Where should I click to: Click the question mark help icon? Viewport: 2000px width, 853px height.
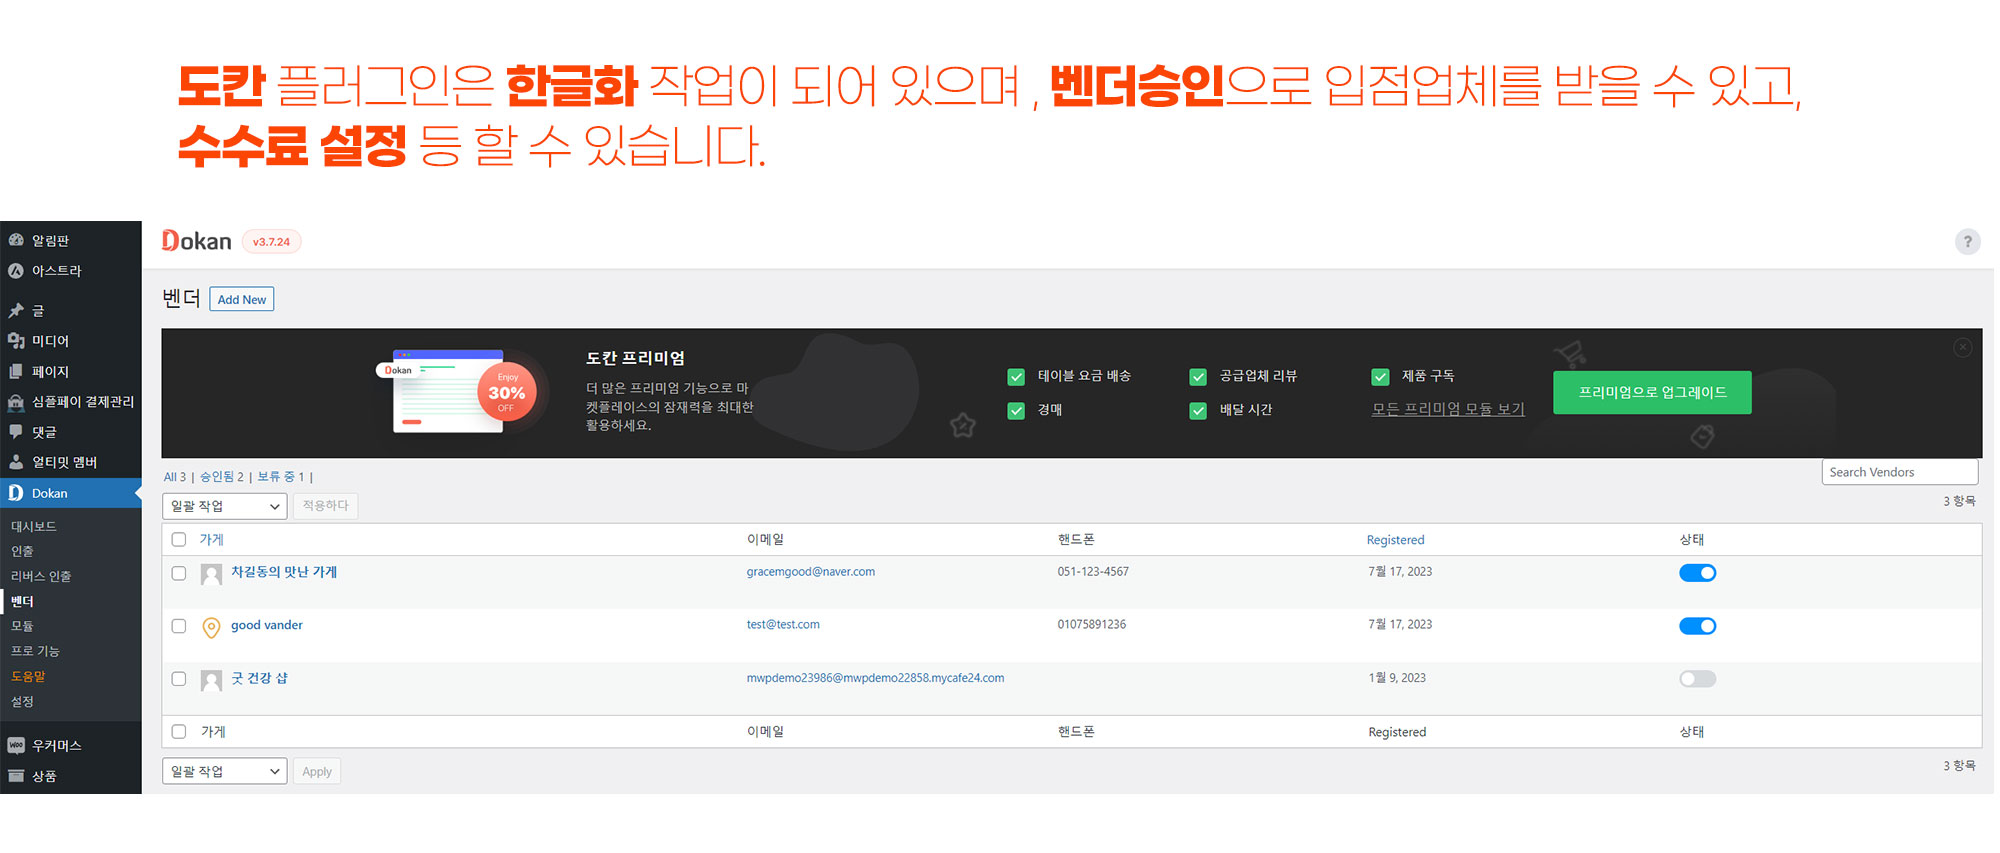(x=1967, y=242)
